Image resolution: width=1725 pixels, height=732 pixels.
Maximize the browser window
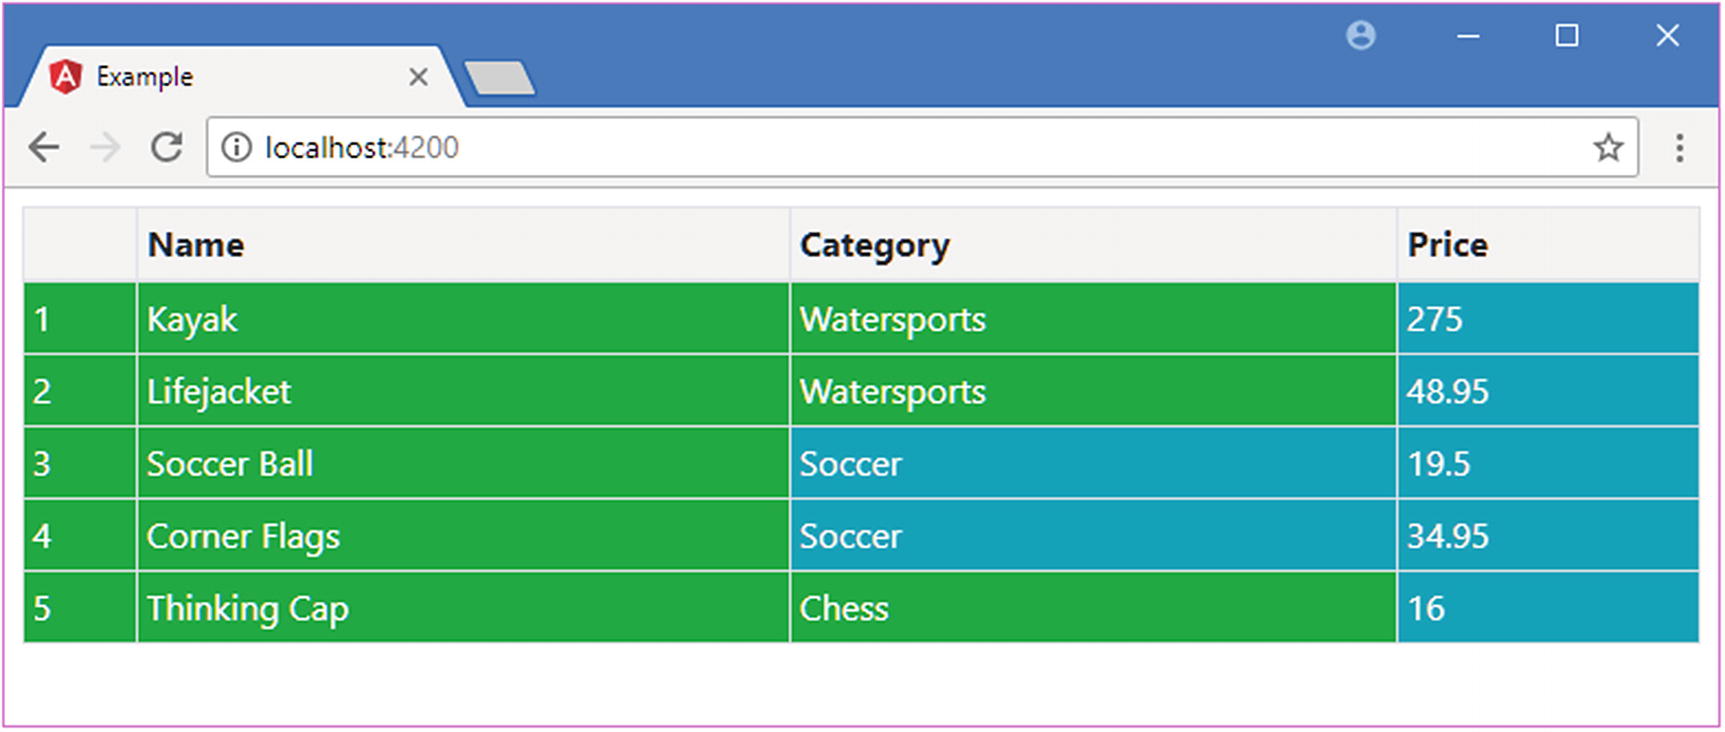1567,36
